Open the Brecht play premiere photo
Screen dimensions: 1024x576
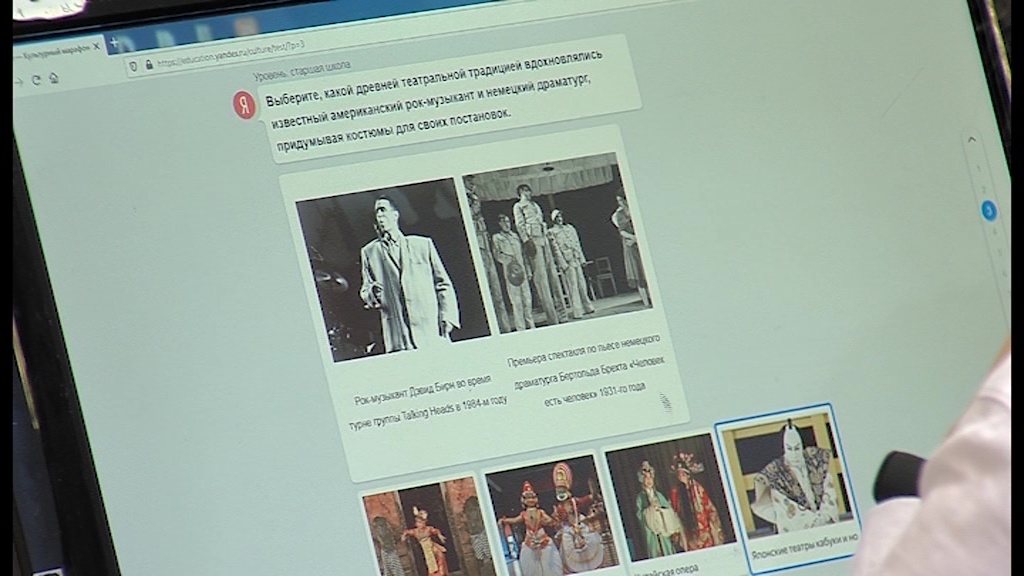pyautogui.click(x=556, y=243)
